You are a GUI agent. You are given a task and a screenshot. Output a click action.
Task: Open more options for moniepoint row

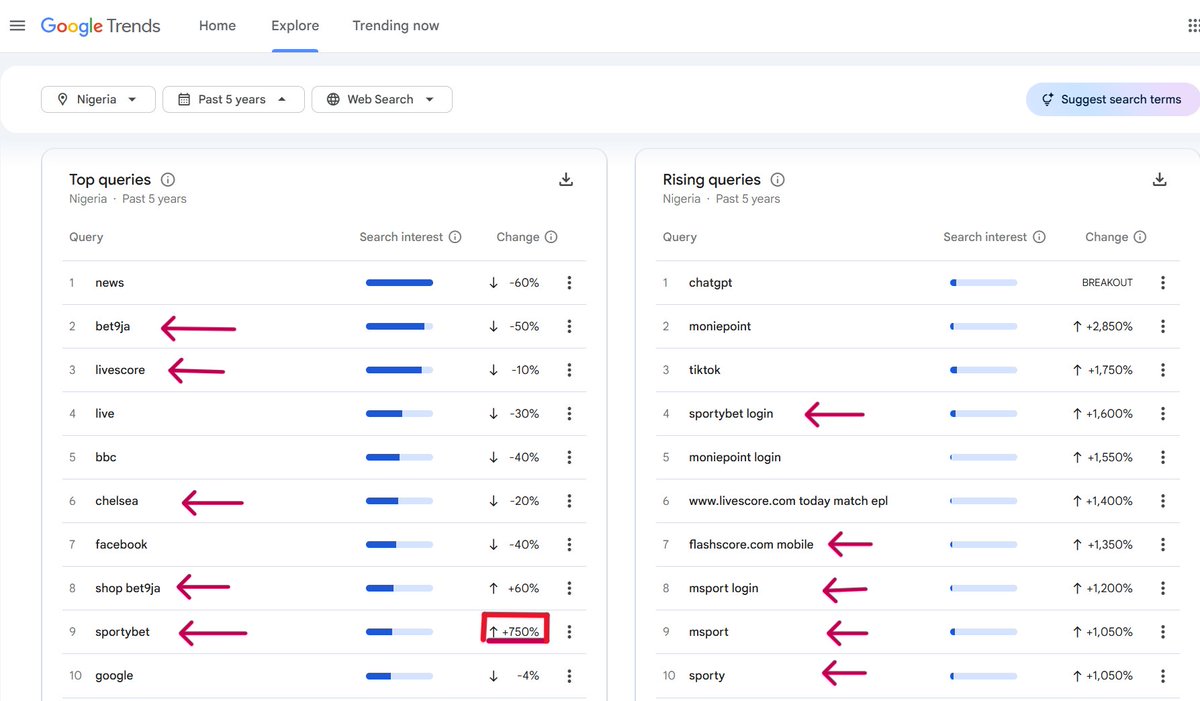(x=1163, y=326)
